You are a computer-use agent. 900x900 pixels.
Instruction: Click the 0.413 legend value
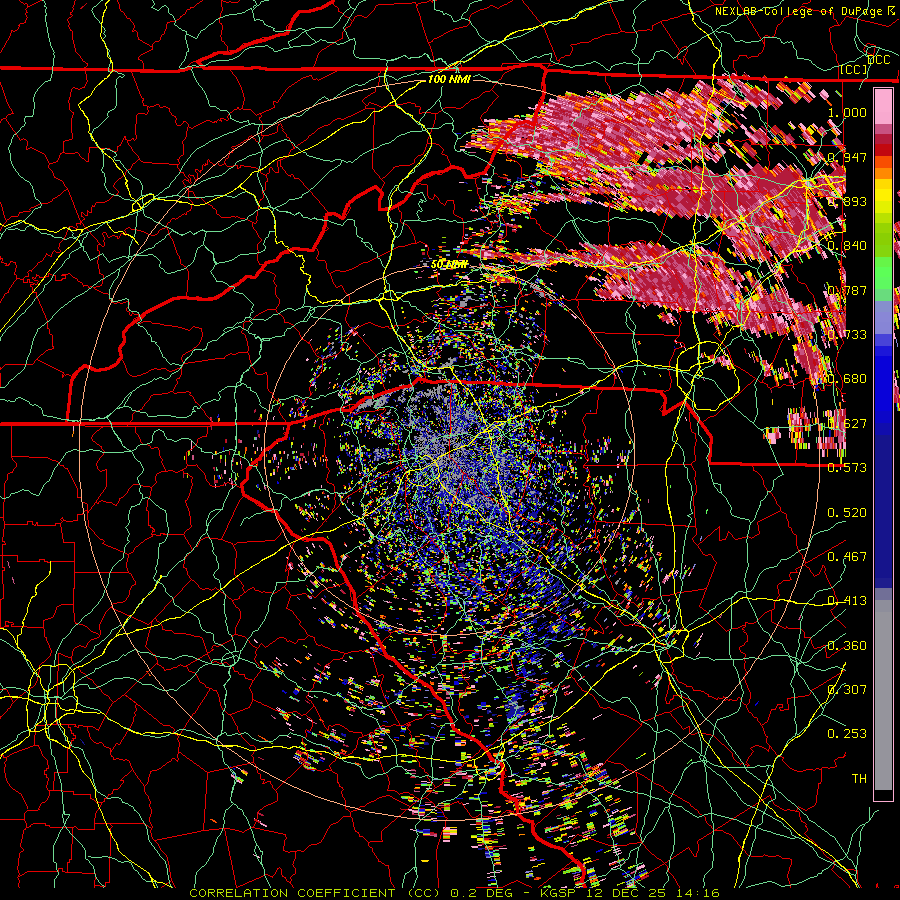pos(847,600)
